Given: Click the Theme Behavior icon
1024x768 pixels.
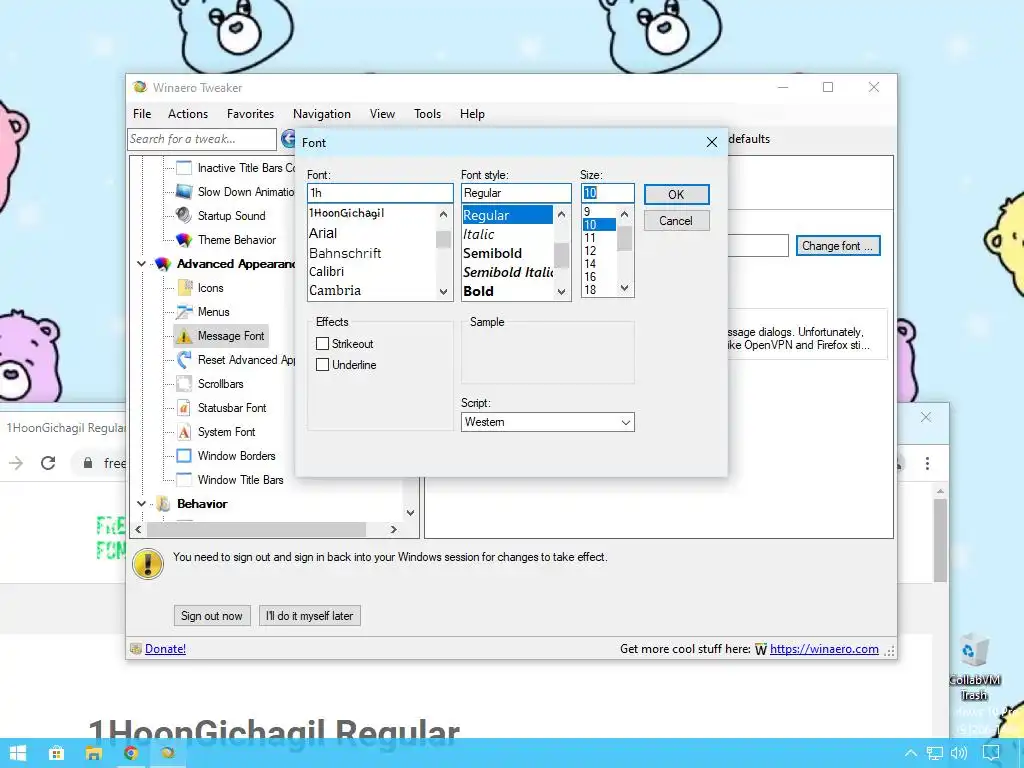Looking at the screenshot, I should click(184, 240).
